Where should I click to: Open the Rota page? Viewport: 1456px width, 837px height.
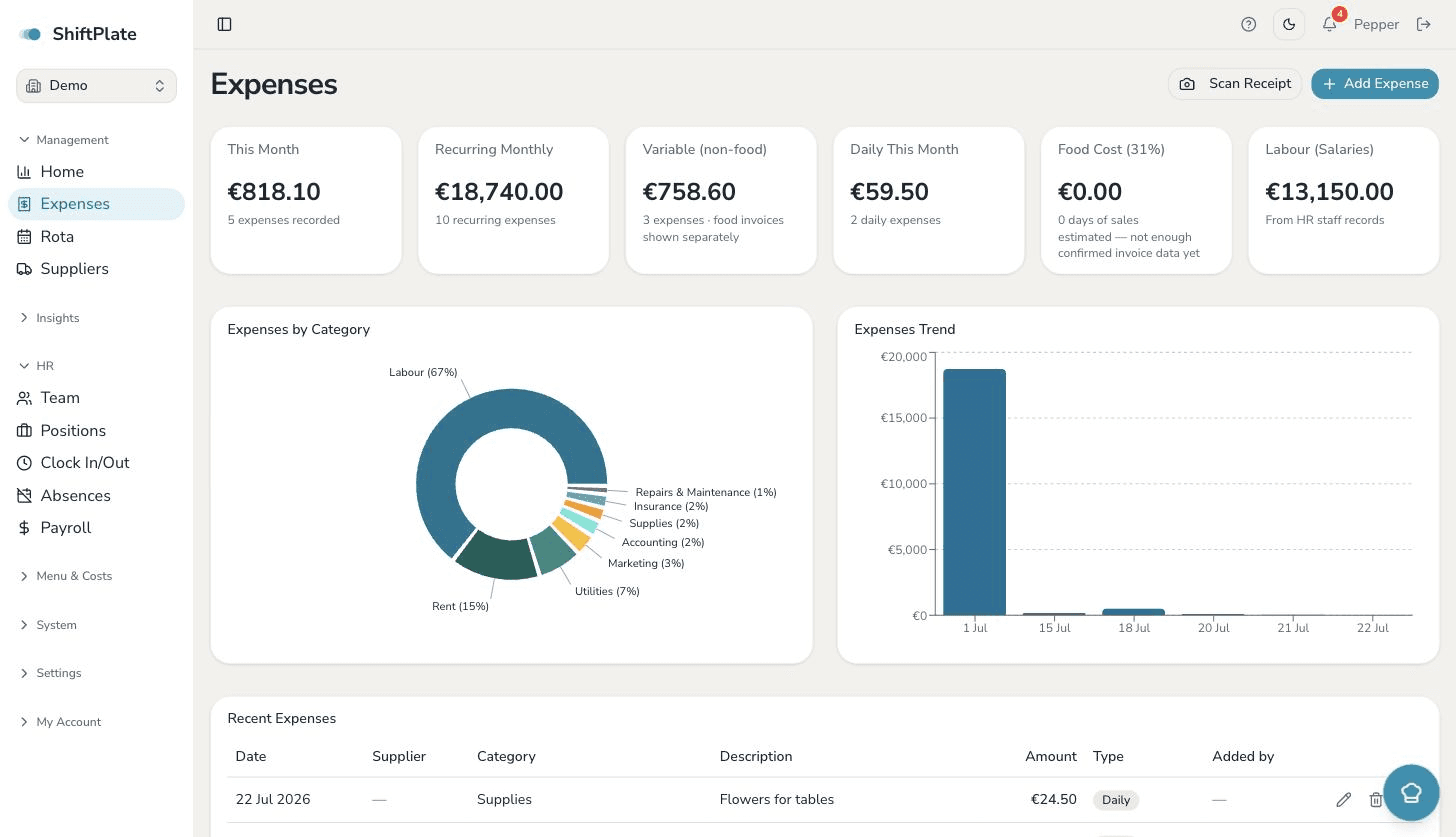tap(96, 237)
